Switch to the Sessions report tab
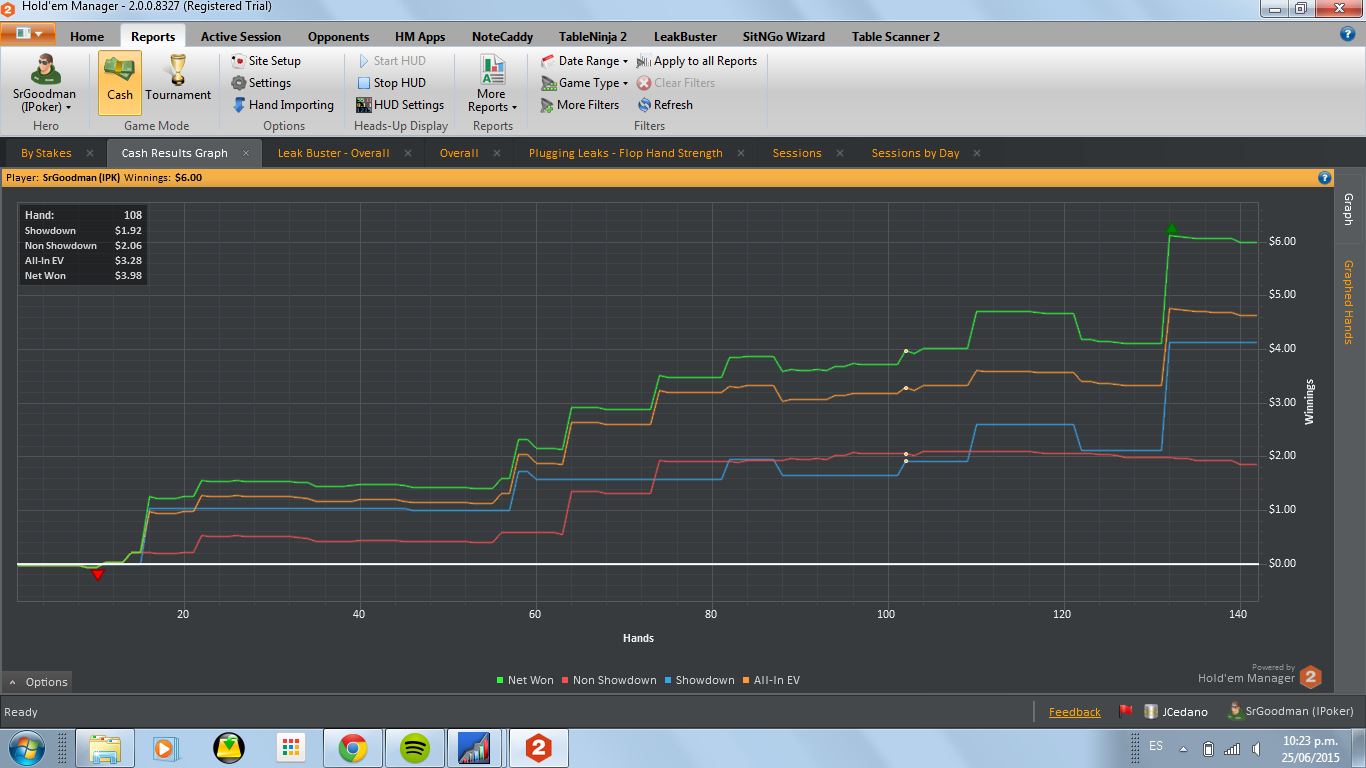This screenshot has height=768, width=1366. [797, 153]
